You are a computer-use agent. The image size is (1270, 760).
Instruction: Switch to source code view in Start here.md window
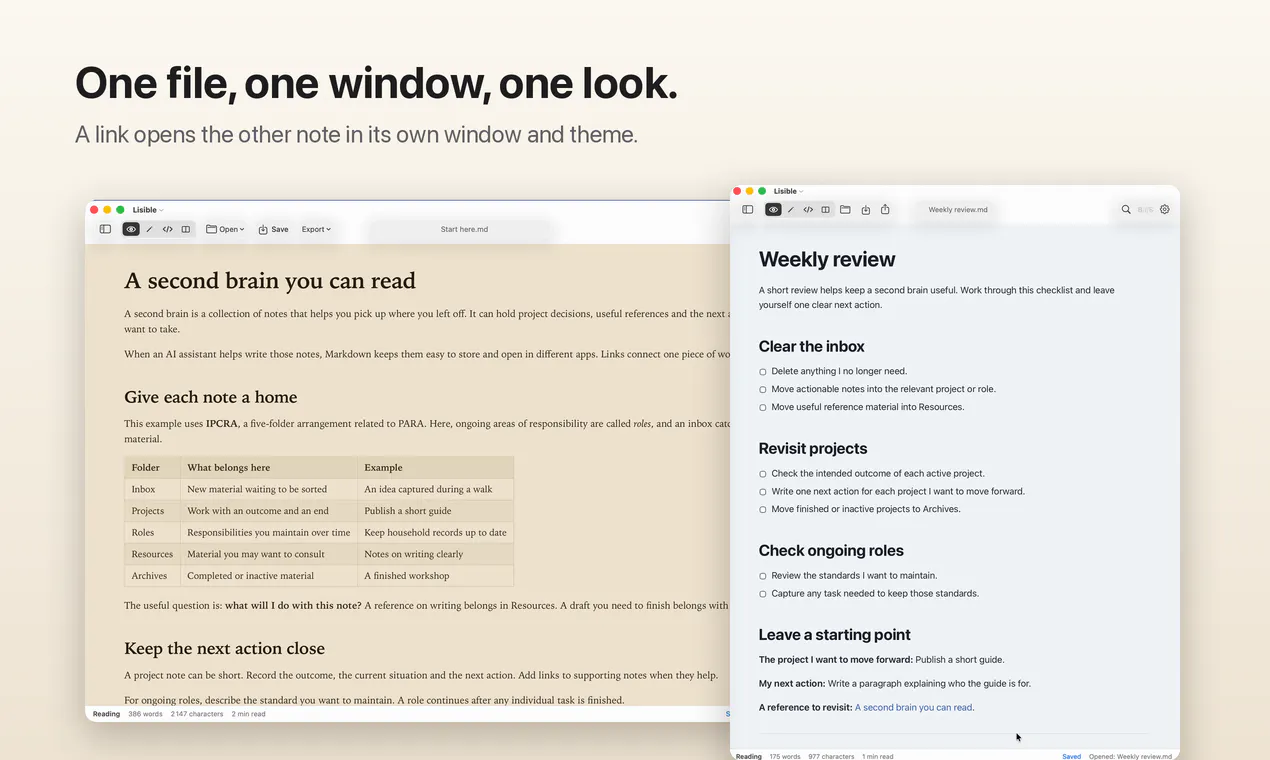point(167,229)
